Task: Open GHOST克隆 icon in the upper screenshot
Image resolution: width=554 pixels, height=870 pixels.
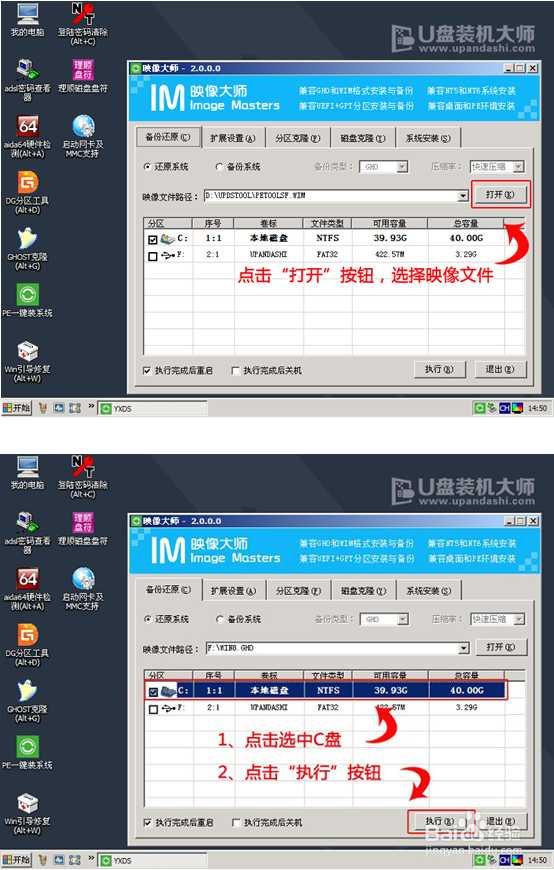Action: (x=27, y=249)
